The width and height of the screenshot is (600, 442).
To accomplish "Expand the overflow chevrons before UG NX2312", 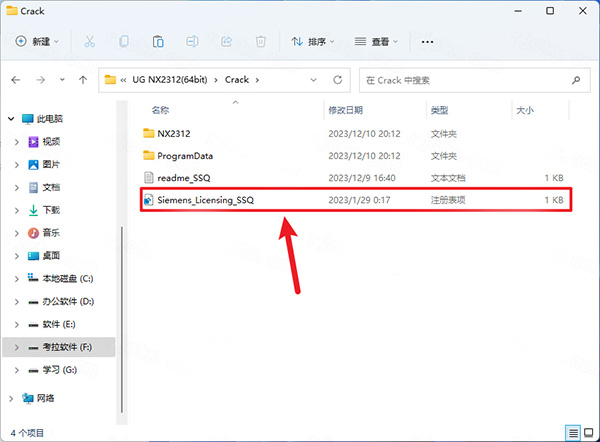I will click(123, 80).
